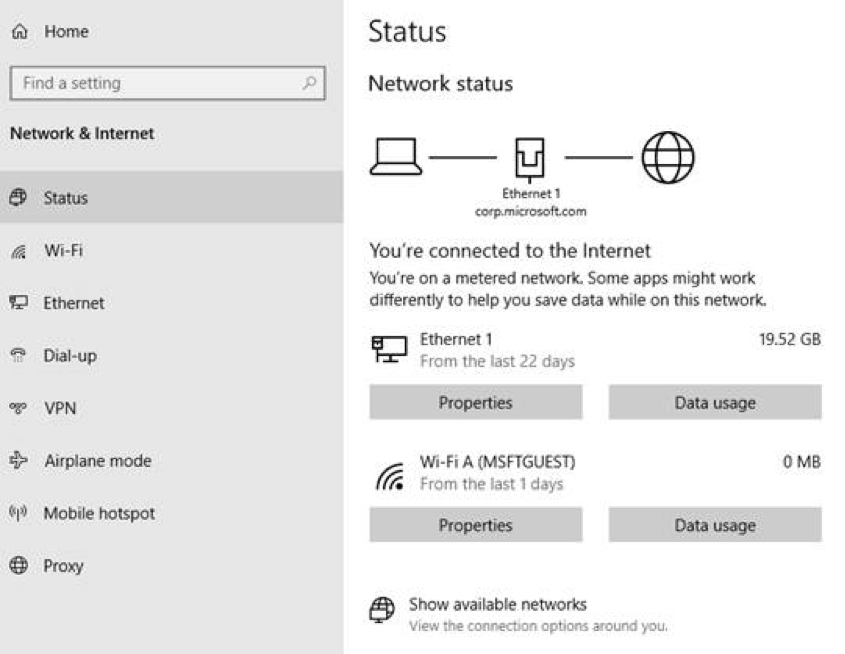The image size is (845, 654).
Task: Click the Ethernet 1 adapter icon
Action: coord(390,350)
